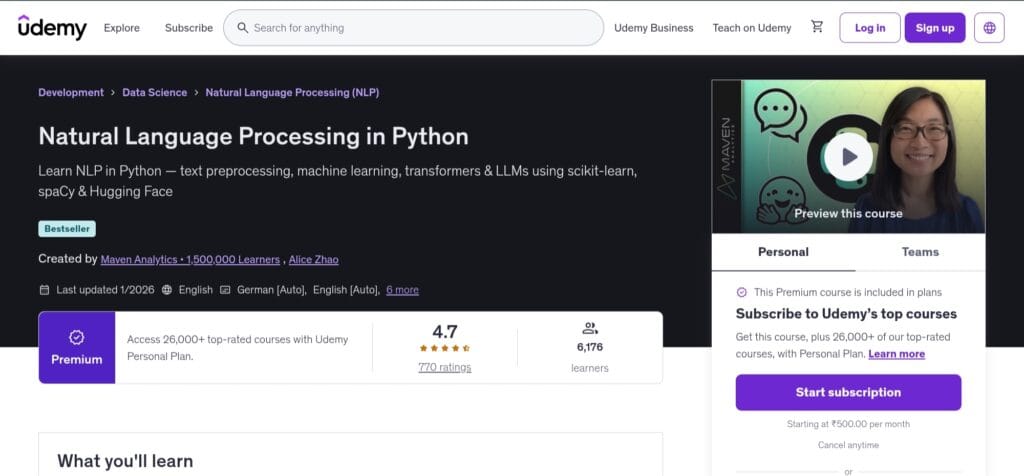Click in the Search for anything field
1024x476 pixels.
(413, 27)
